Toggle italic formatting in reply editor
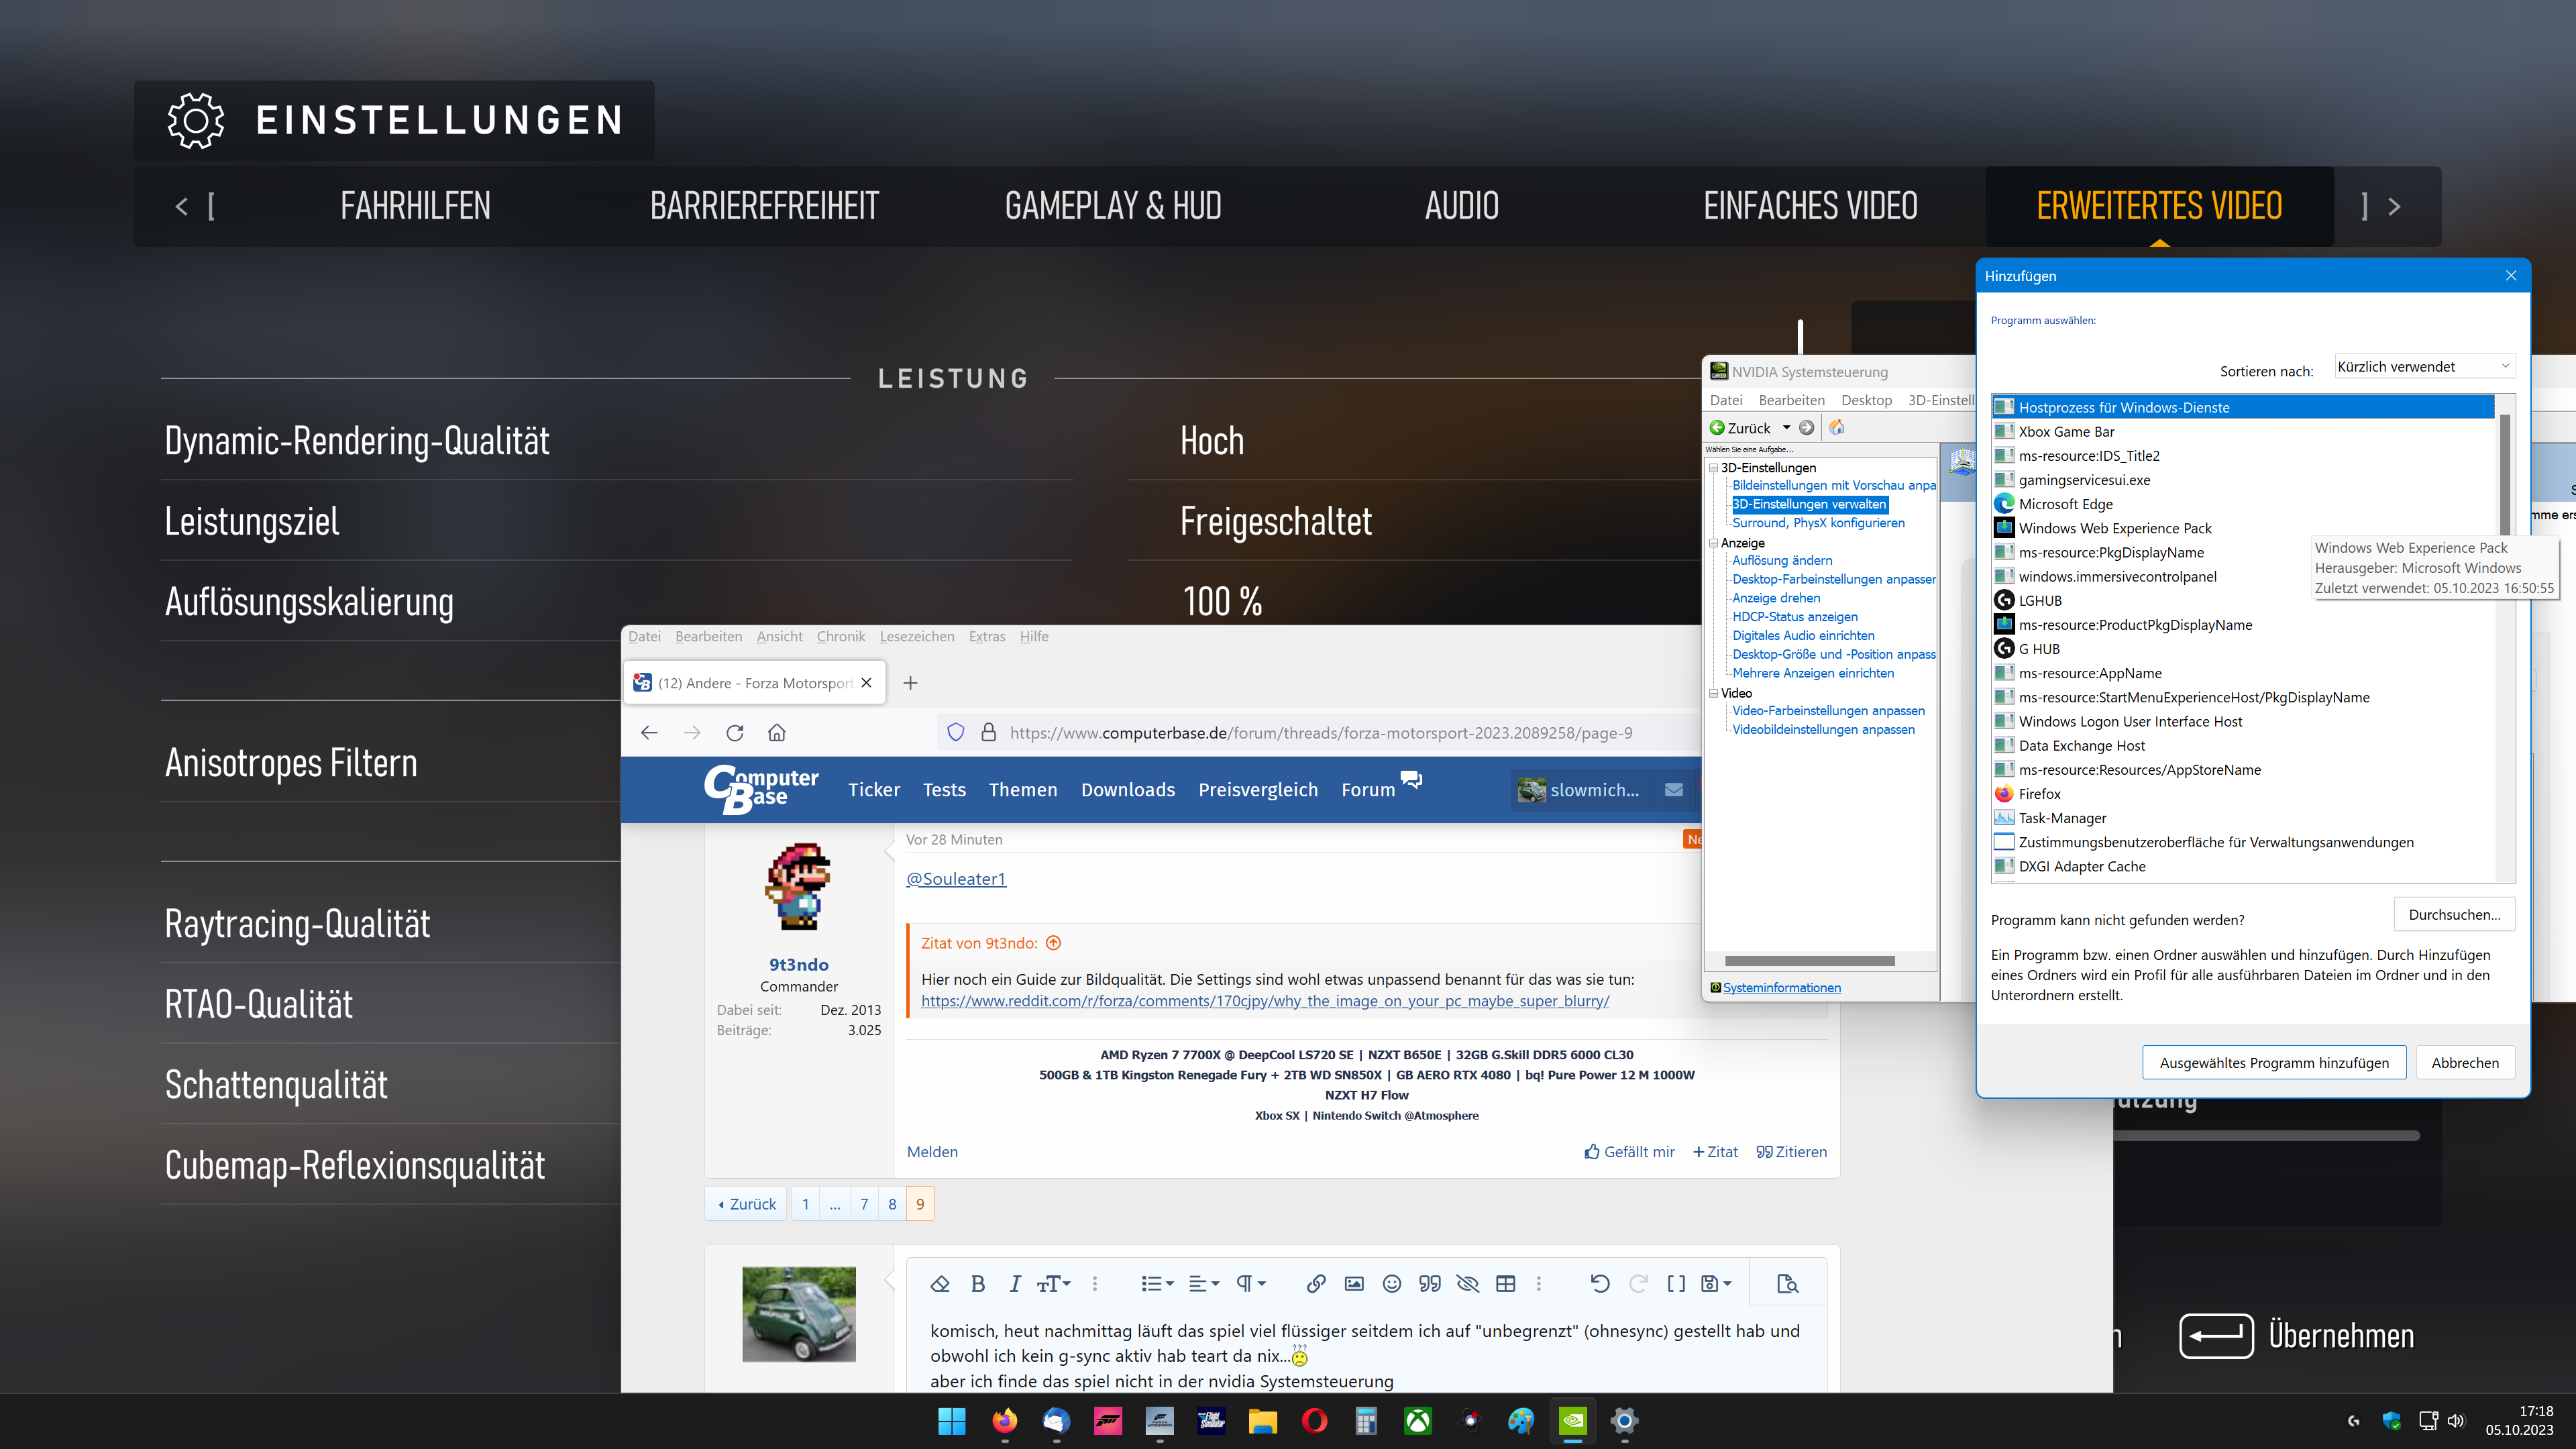The image size is (2576, 1449). tap(1015, 1284)
